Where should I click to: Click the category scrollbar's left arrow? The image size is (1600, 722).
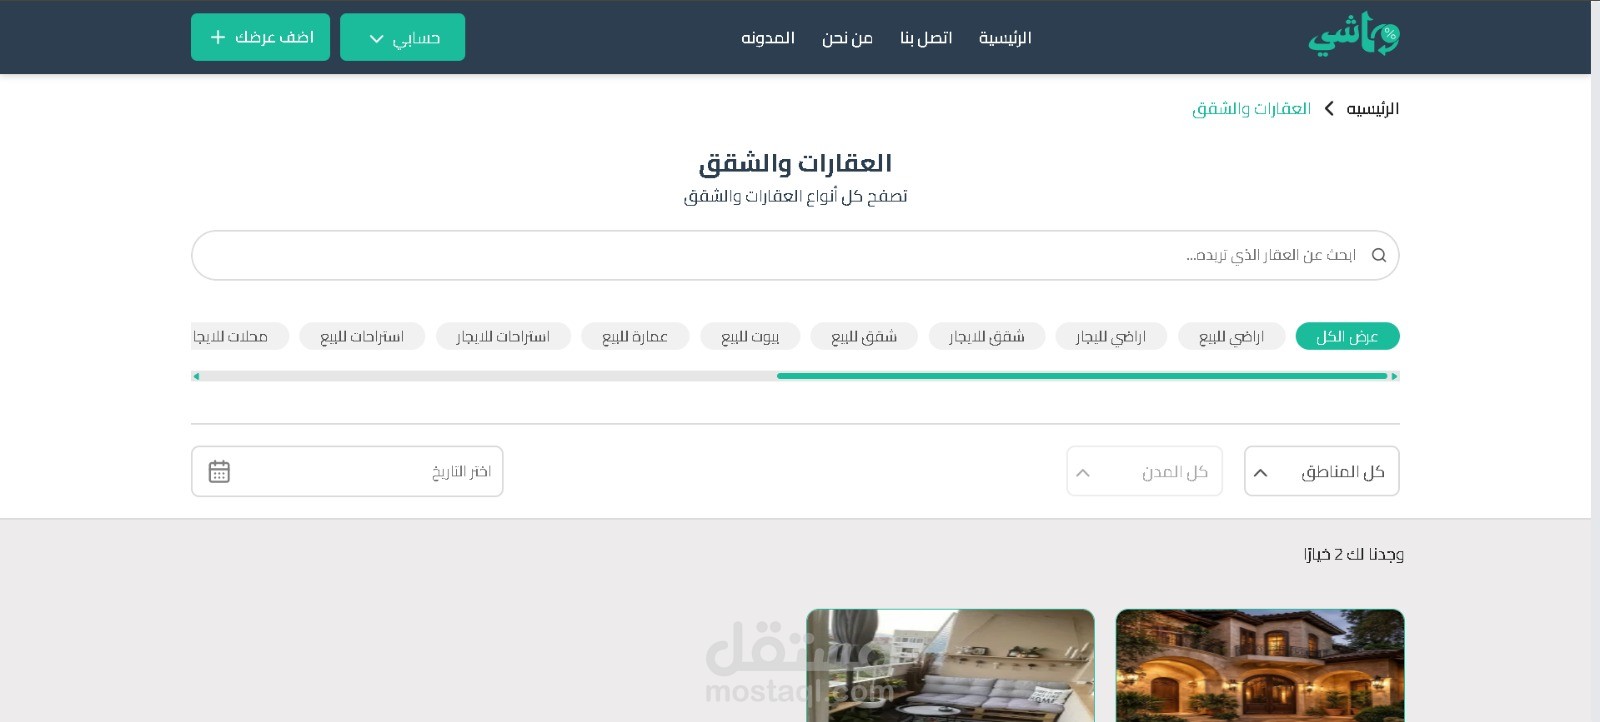click(x=196, y=376)
